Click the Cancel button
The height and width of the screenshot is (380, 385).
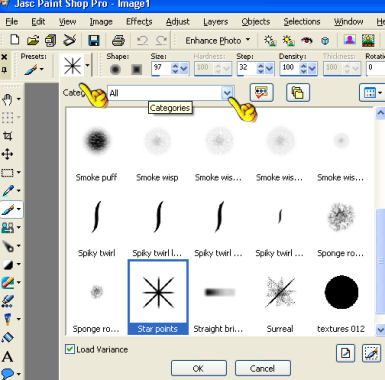(263, 368)
